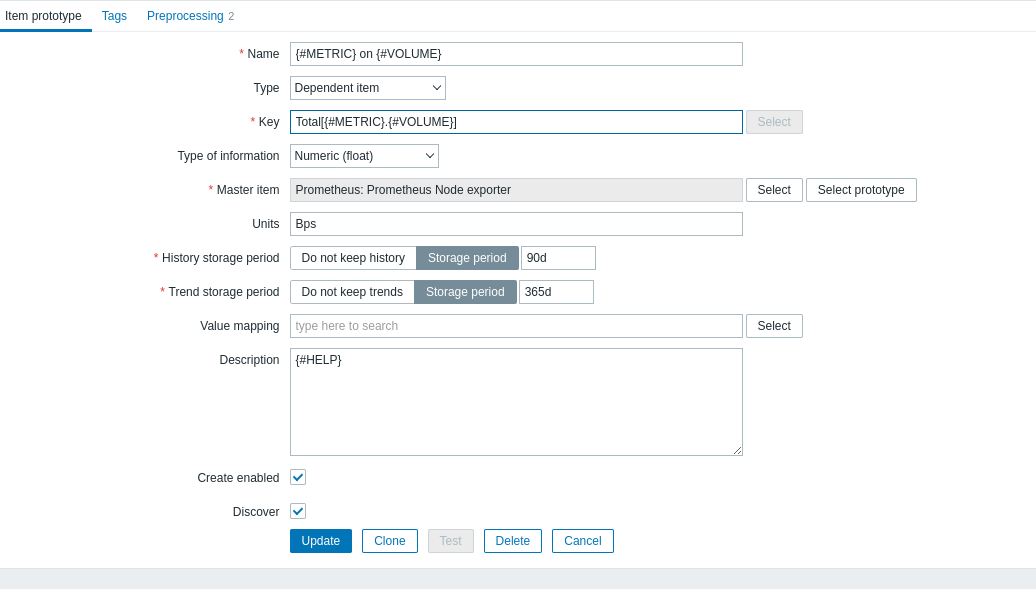Cancel editing the item prototype
The height and width of the screenshot is (589, 1036).
582,540
